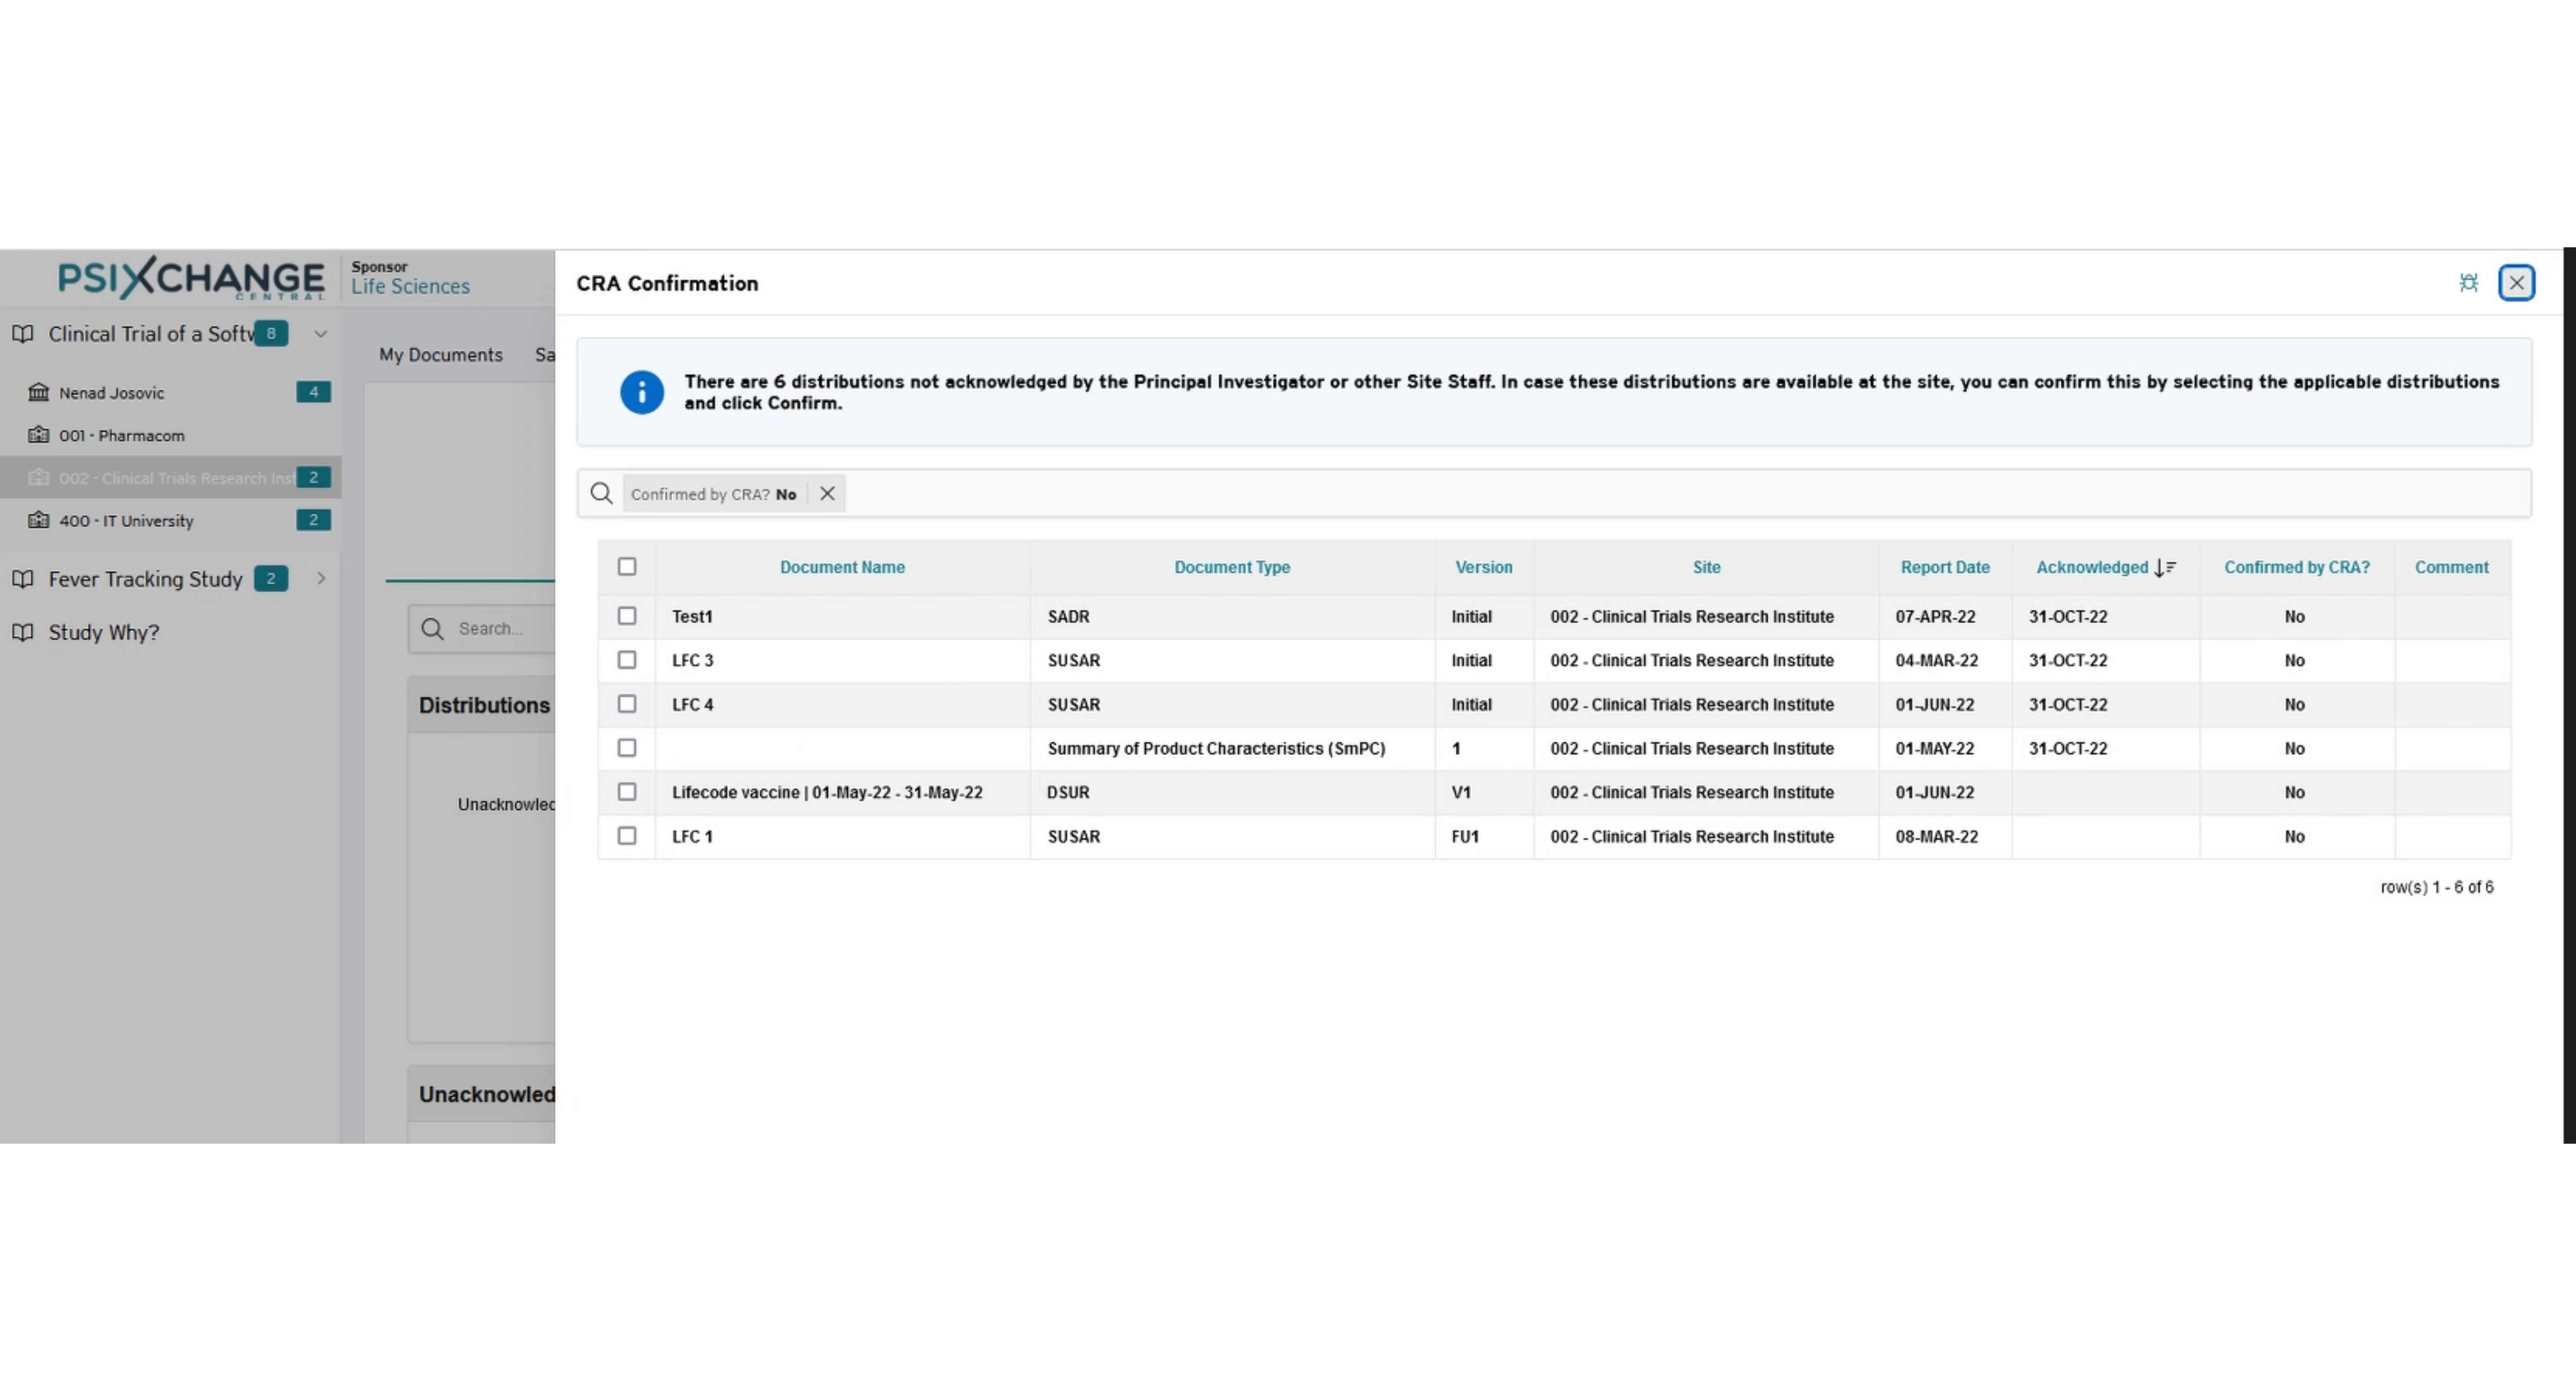
Task: Click the 08-MAR-22 report date cell
Action: (1945, 837)
